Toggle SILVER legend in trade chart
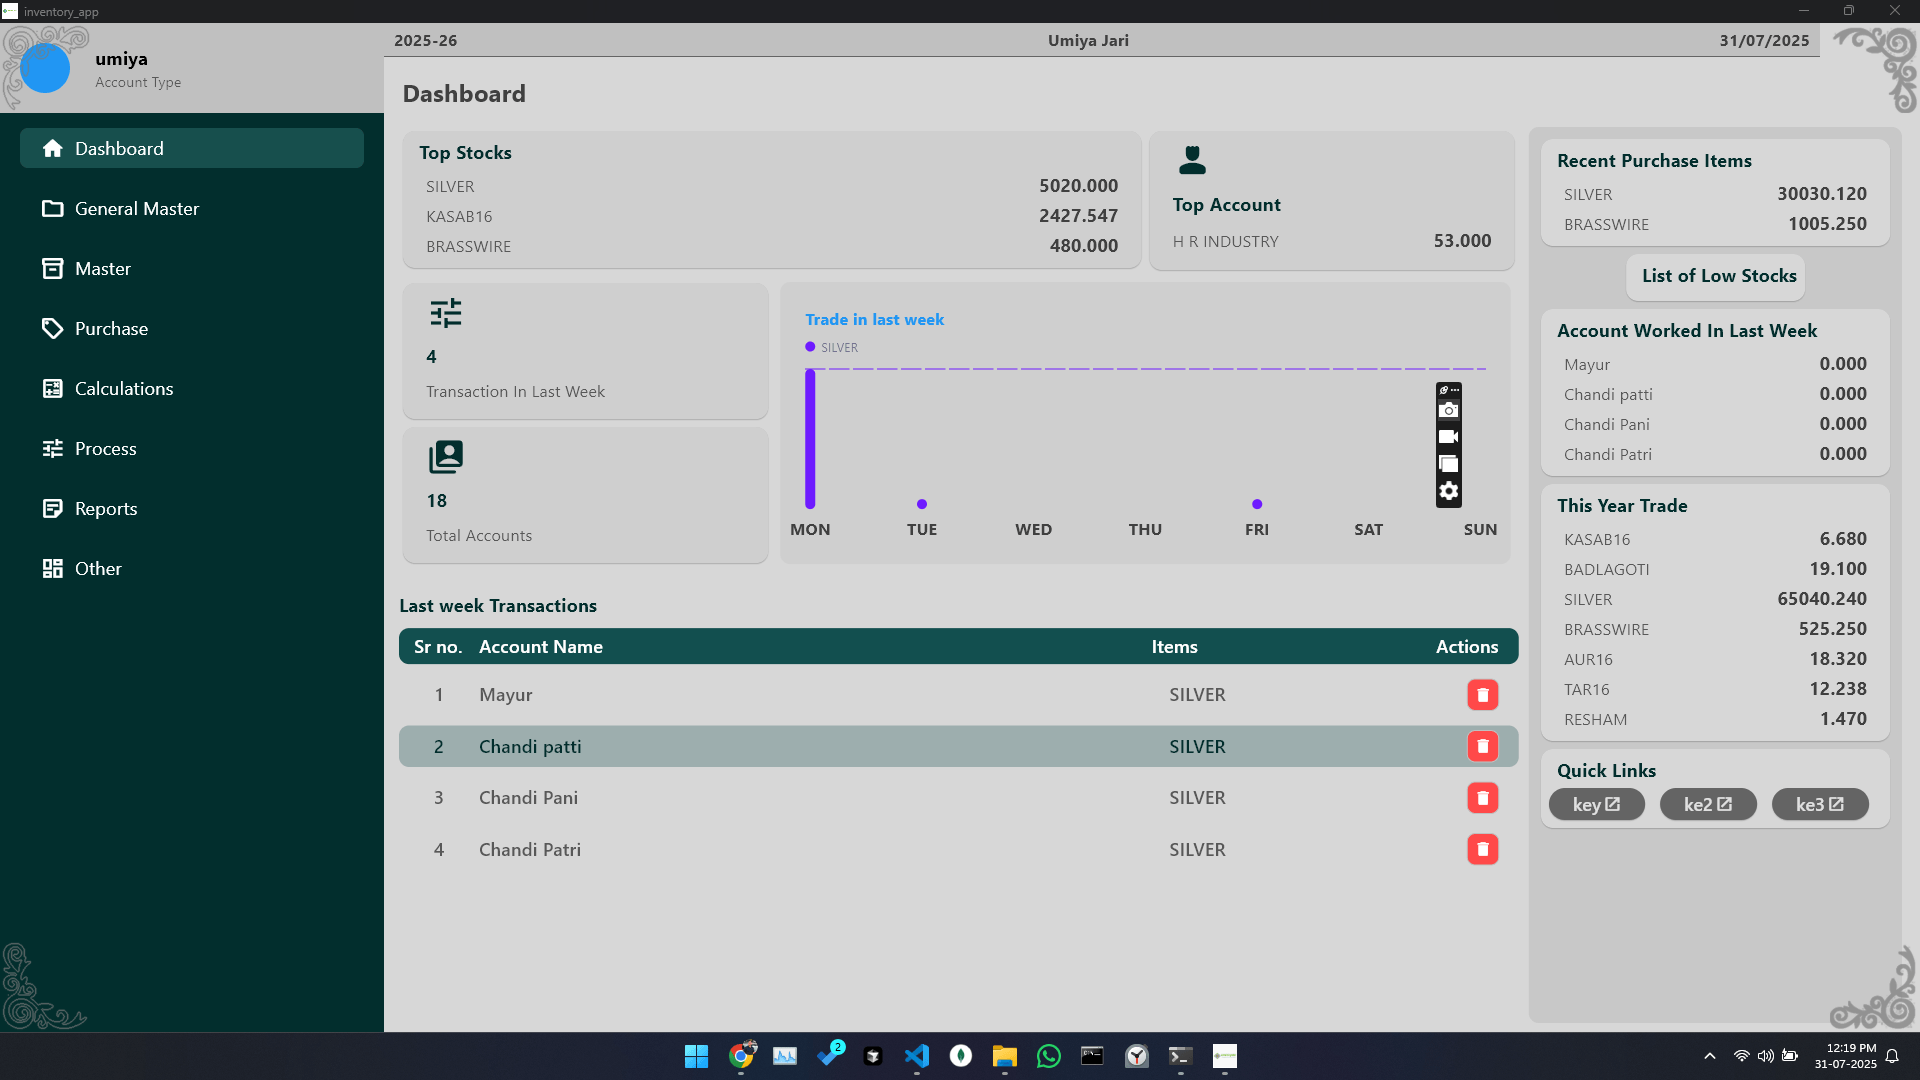 coord(832,347)
